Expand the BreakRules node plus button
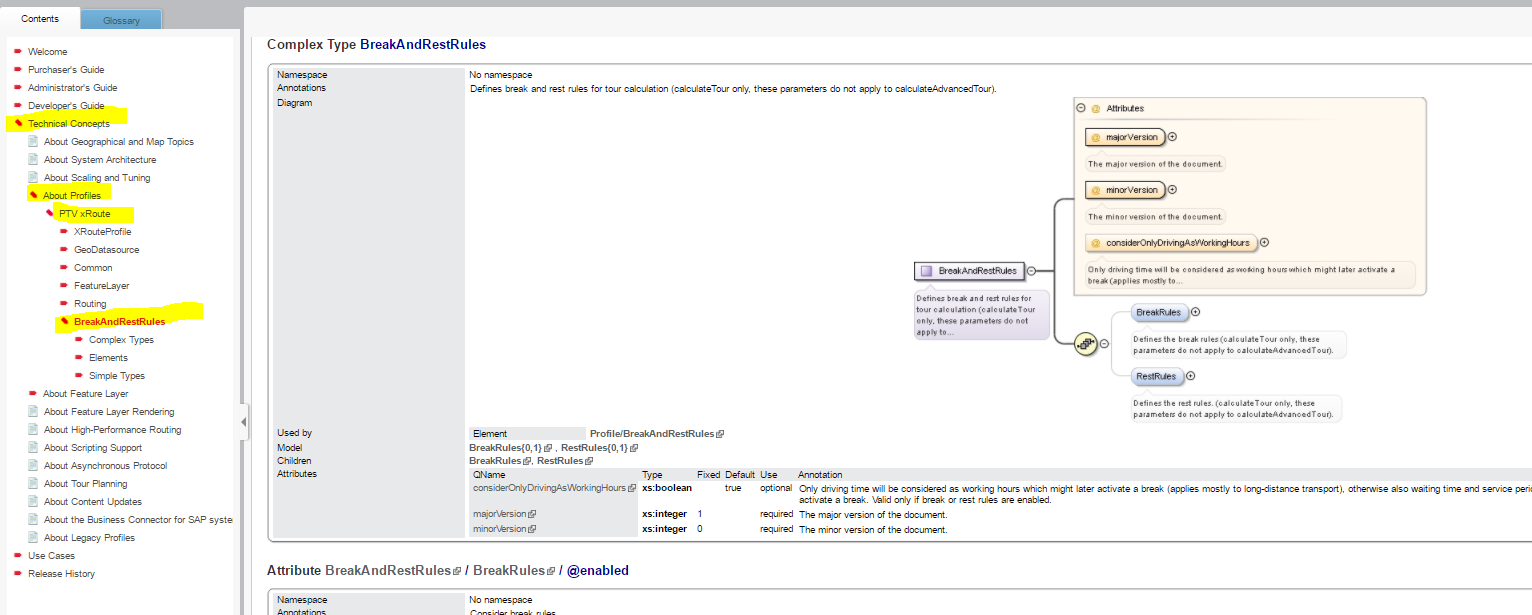1532x615 pixels. [1195, 312]
